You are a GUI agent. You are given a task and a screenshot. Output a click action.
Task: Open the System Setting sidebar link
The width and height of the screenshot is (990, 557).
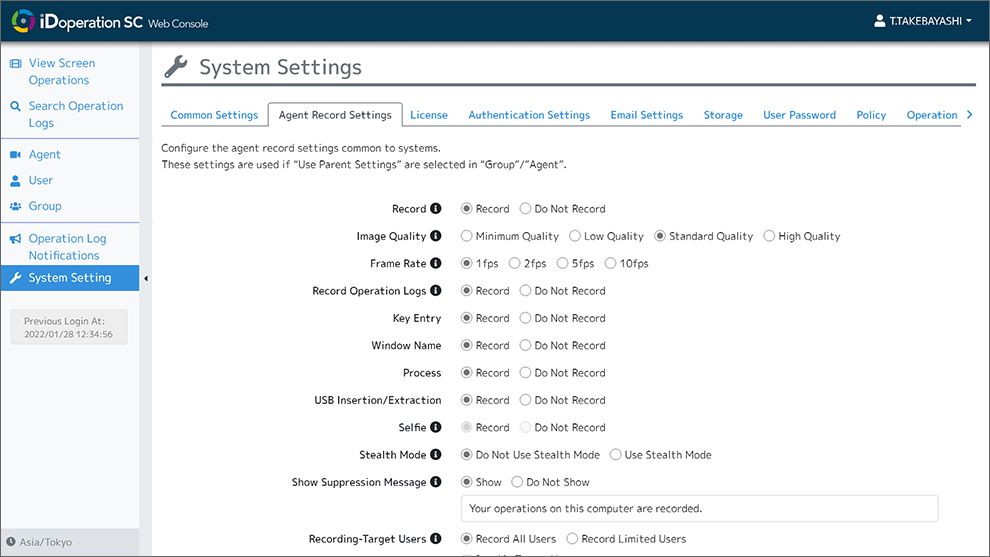69,278
